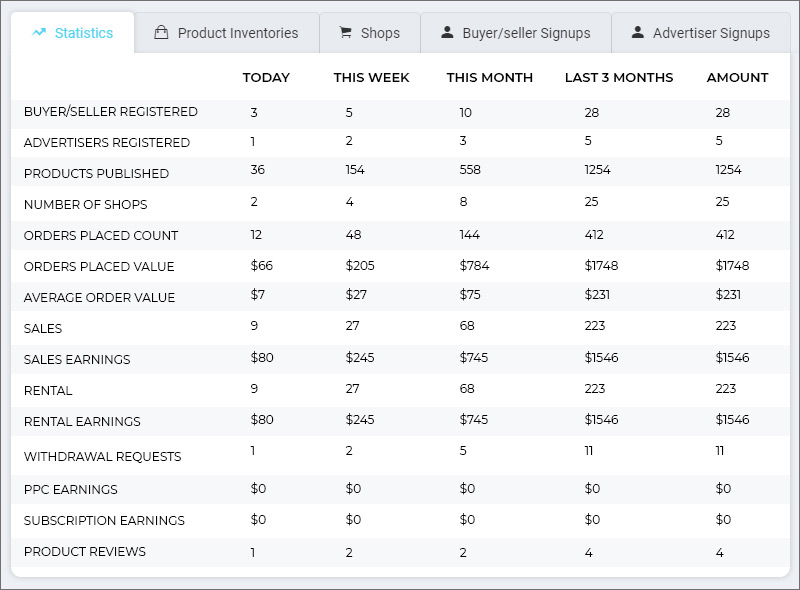Click the PRODUCTS PUBLISHED row label
Screen dimensions: 800x590
coord(96,174)
